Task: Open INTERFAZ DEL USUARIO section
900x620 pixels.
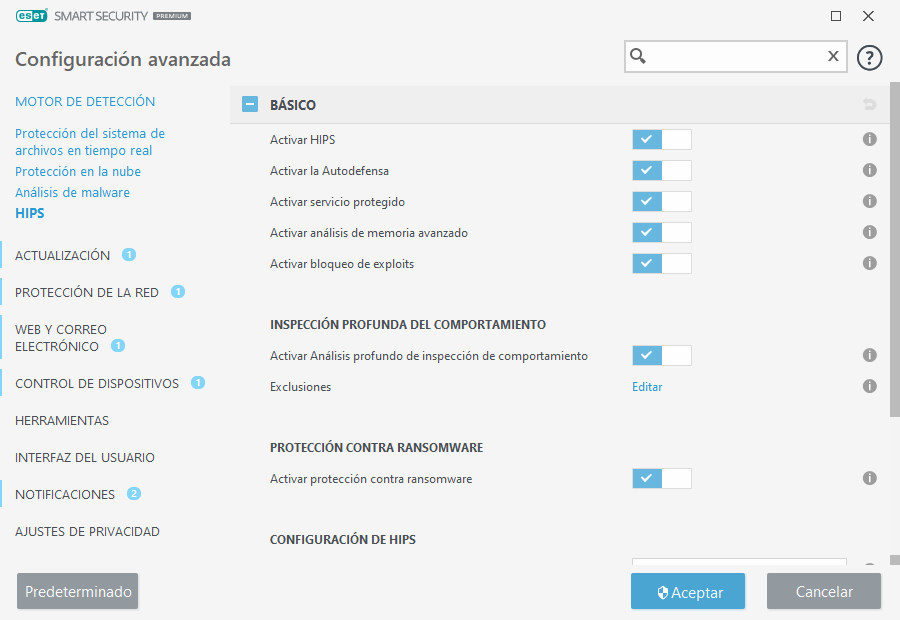Action: 85,458
